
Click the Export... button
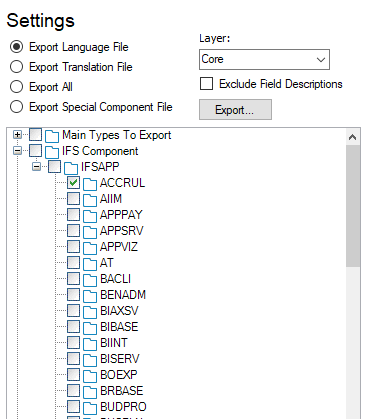coord(235,110)
